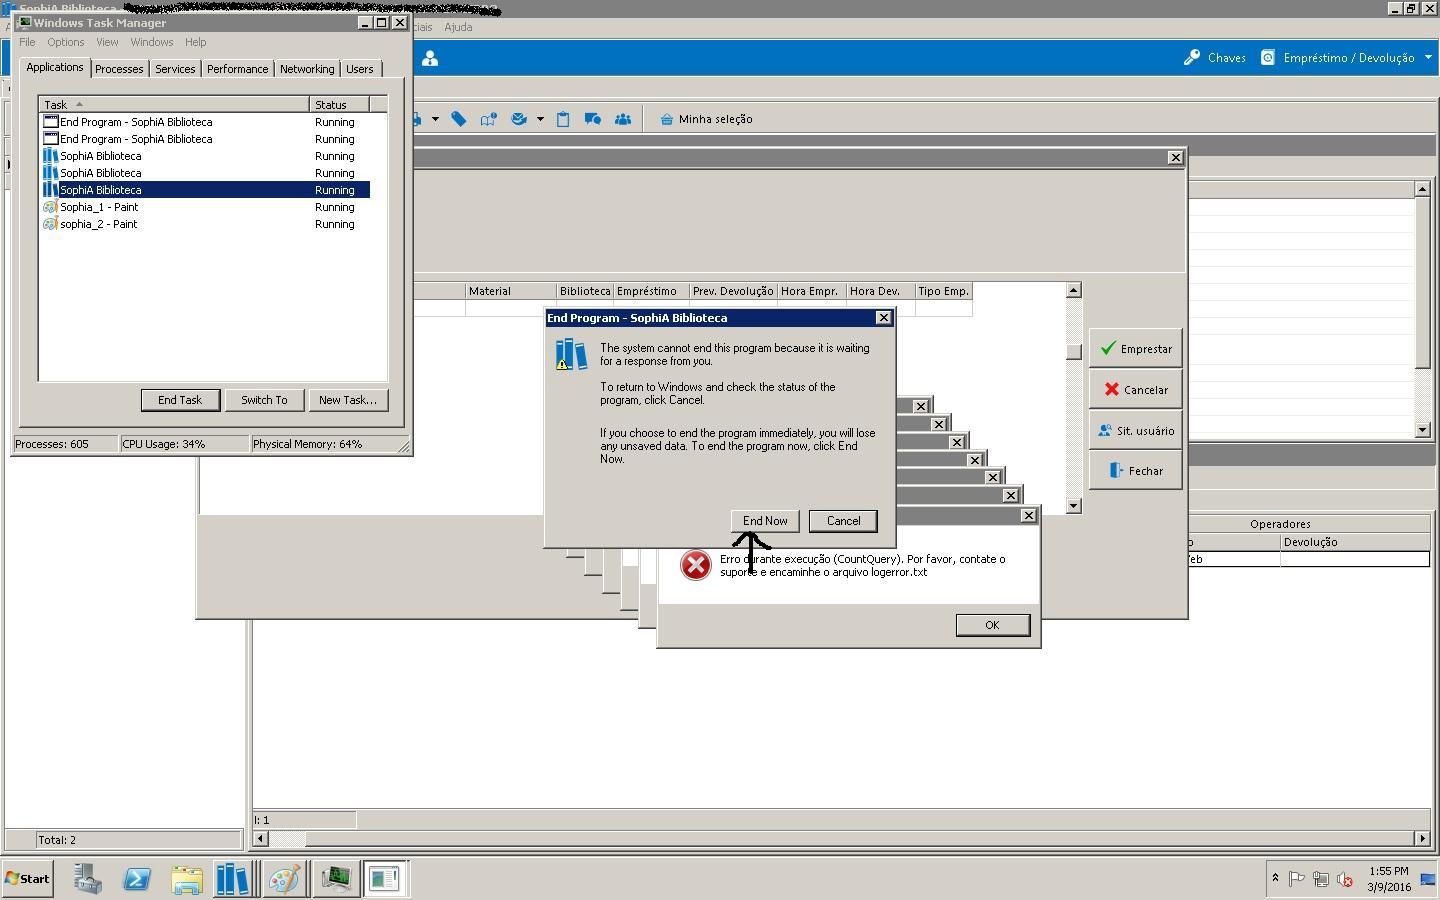Viewport: 1440px width, 900px height.
Task: Switch to the Users tab
Action: pos(360,69)
